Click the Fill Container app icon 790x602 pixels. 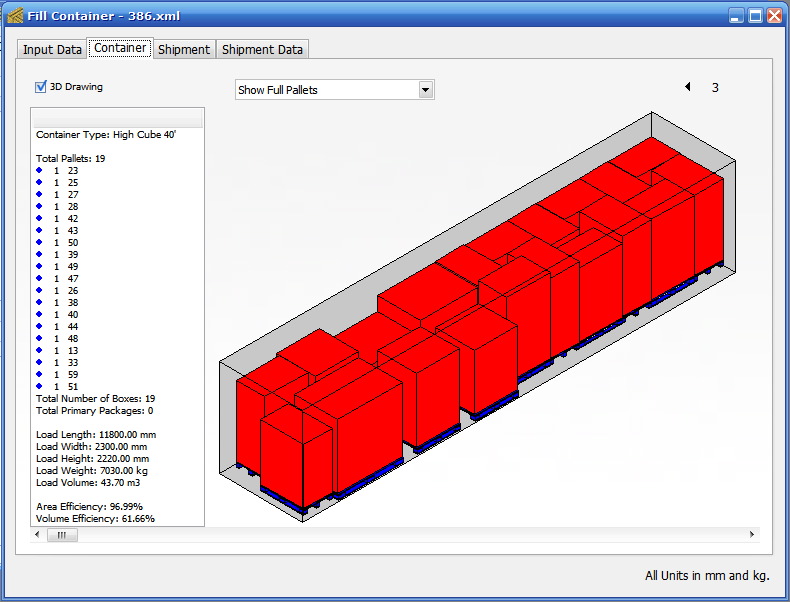pyautogui.click(x=15, y=16)
